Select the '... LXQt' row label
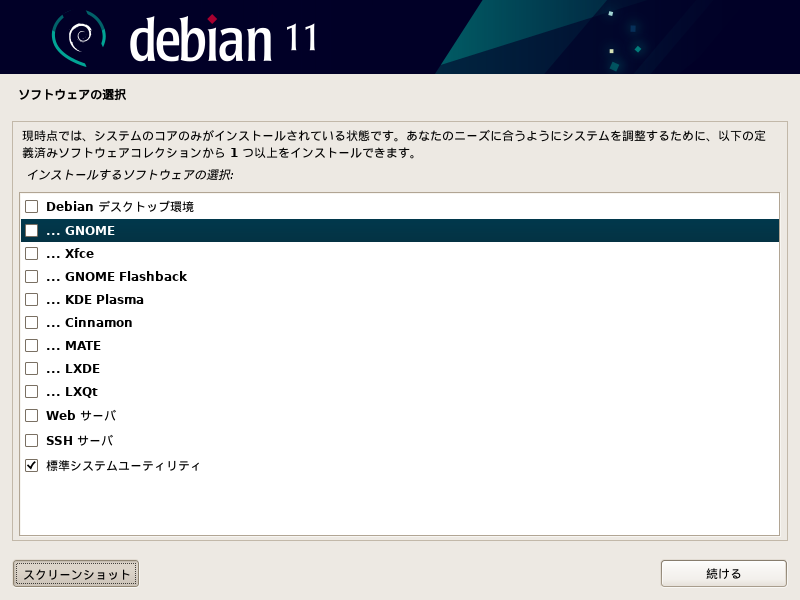 point(72,391)
